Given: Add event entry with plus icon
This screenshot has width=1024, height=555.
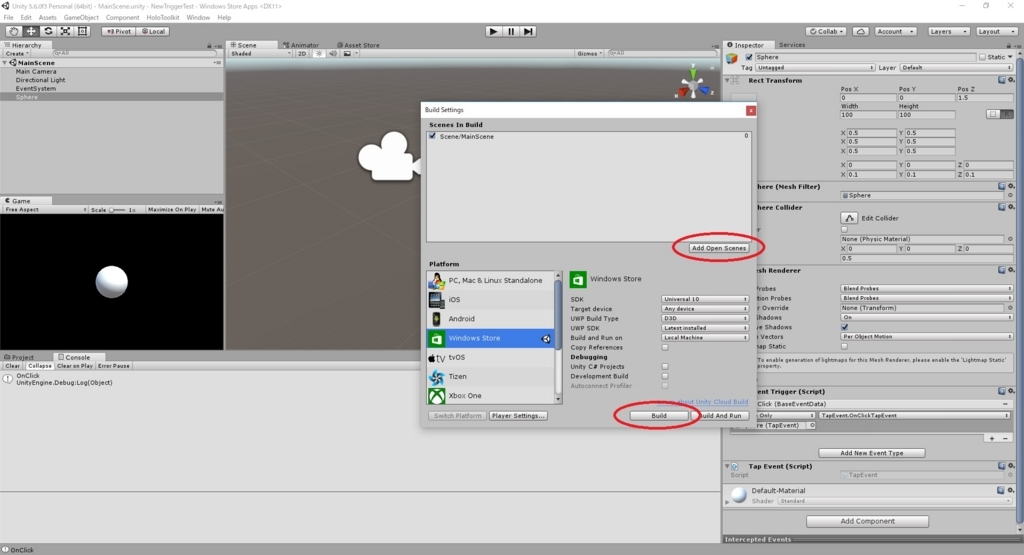Looking at the screenshot, I should (992, 438).
